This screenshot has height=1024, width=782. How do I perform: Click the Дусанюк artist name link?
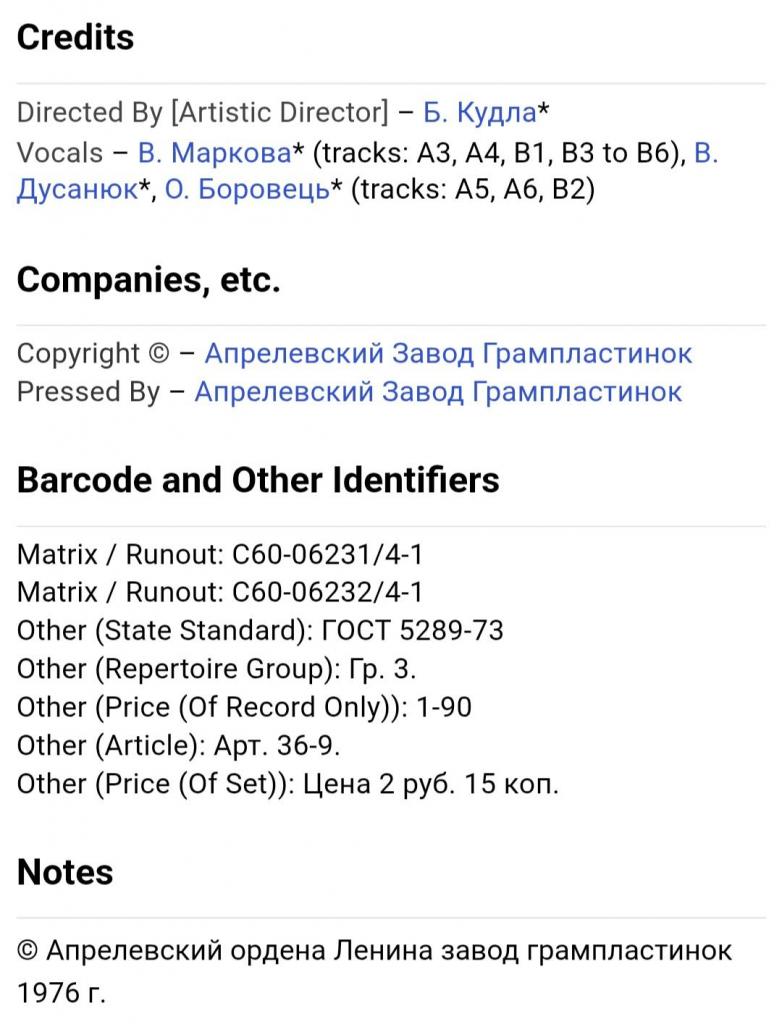pos(77,190)
